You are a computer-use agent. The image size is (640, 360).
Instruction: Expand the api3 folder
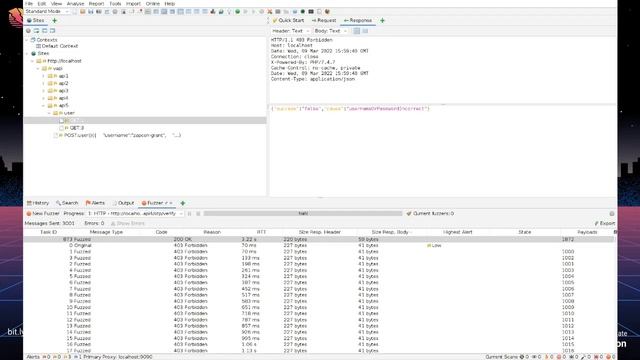coord(44,91)
